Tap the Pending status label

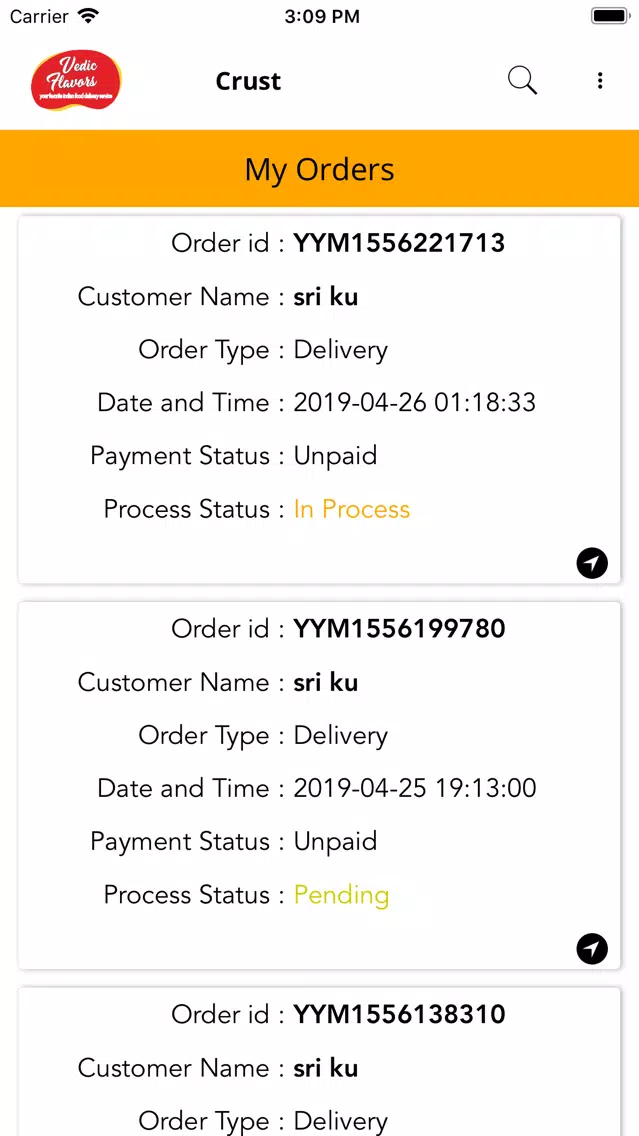[x=341, y=895]
